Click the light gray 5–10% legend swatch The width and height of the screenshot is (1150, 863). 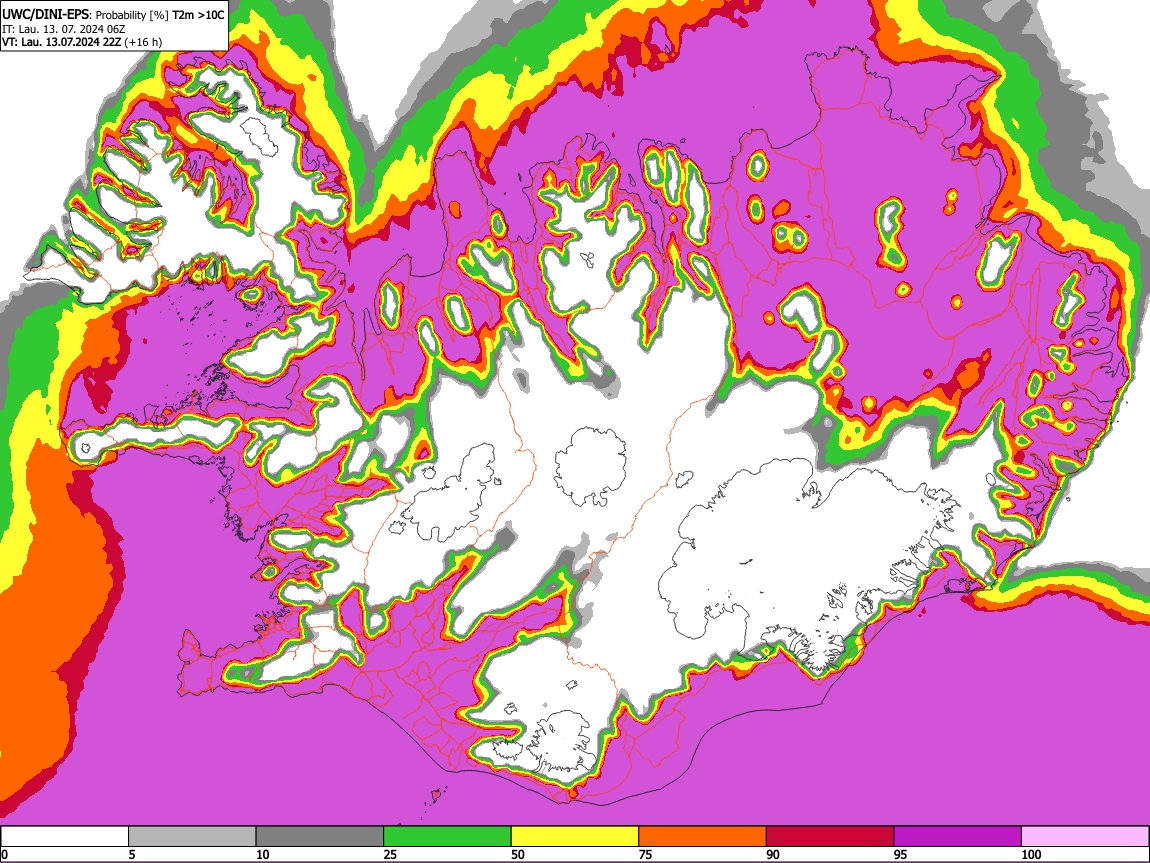tap(192, 837)
